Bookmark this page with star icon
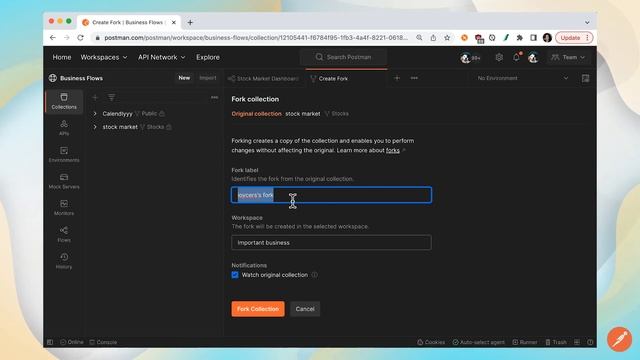Image resolution: width=640 pixels, height=360 pixels. coord(447,38)
